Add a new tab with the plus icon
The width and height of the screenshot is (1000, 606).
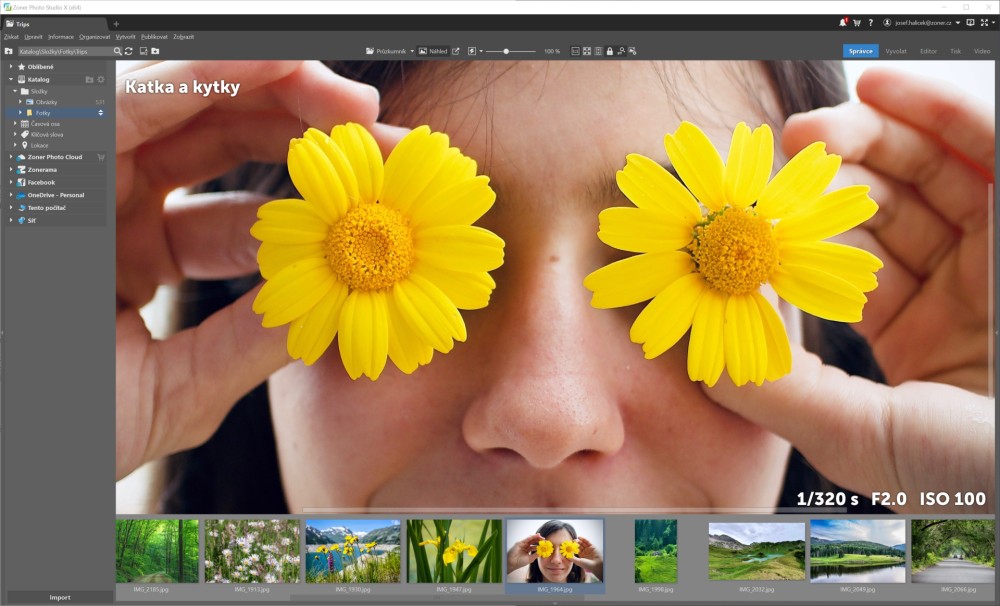(116, 24)
